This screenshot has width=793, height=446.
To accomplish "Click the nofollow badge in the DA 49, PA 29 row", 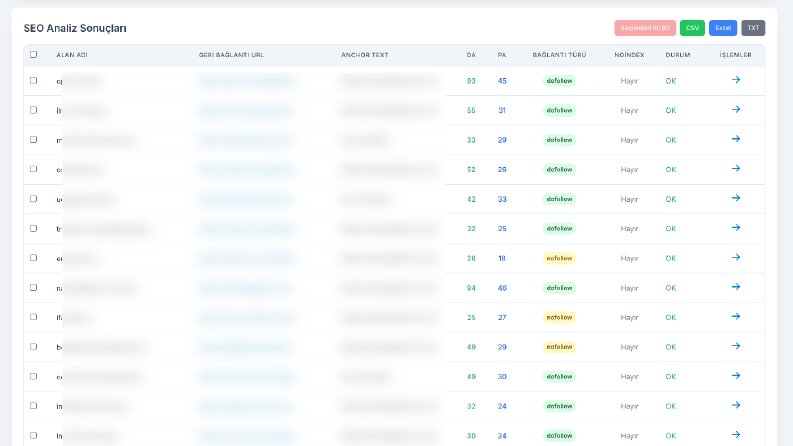I will tap(559, 347).
